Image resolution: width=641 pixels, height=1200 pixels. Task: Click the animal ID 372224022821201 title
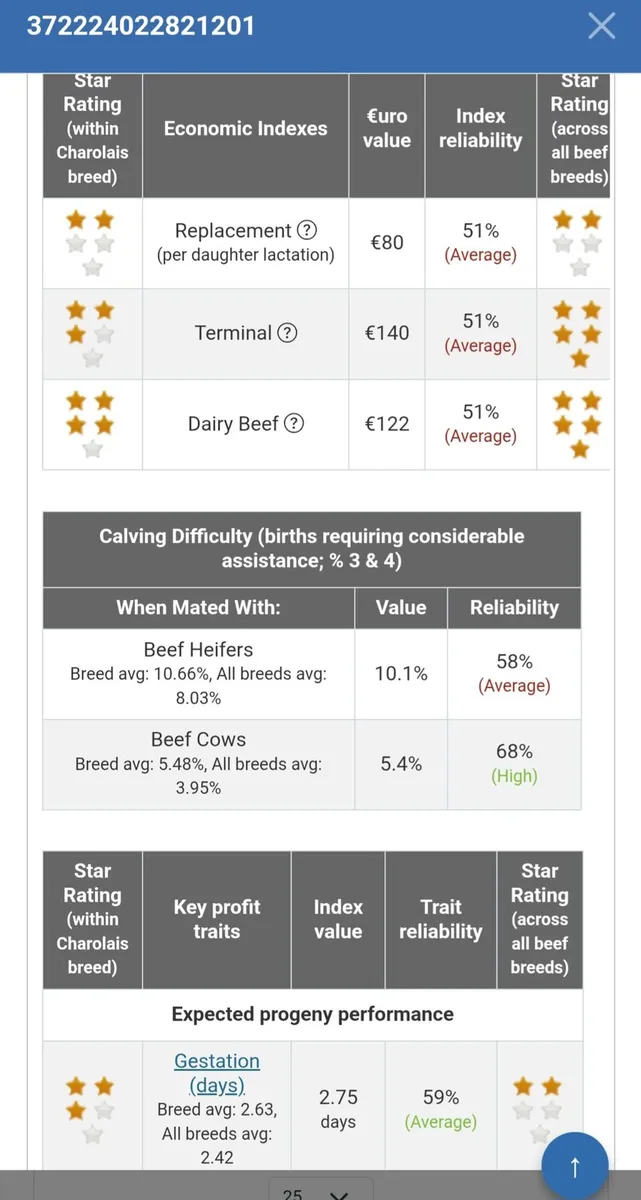(x=140, y=26)
